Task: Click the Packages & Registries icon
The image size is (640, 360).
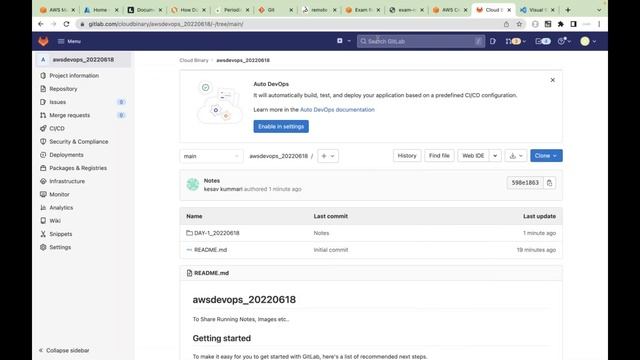Action: (43, 168)
